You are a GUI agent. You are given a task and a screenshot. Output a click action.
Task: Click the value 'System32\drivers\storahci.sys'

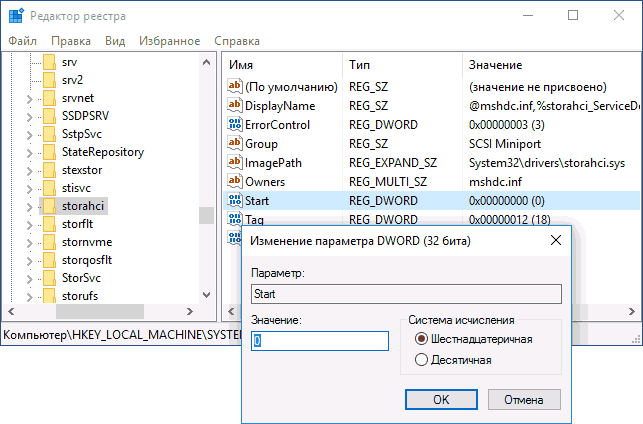click(x=547, y=163)
